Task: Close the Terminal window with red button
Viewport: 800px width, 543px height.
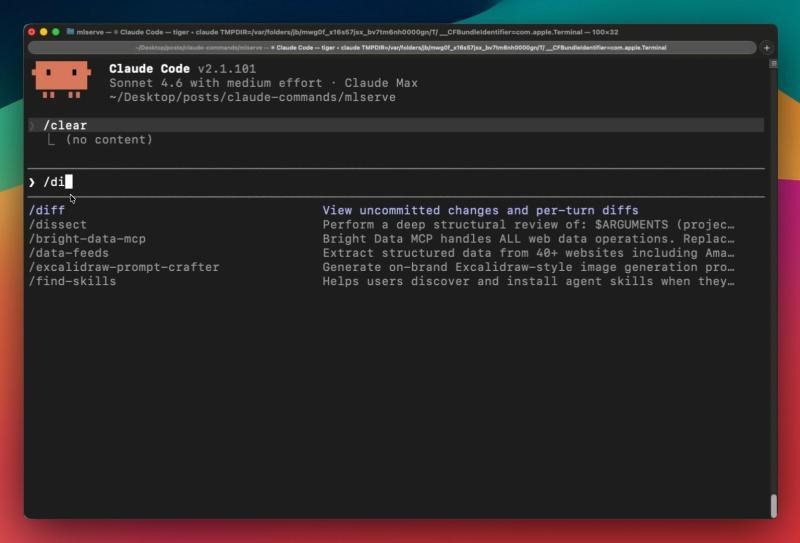Action: [x=31, y=32]
